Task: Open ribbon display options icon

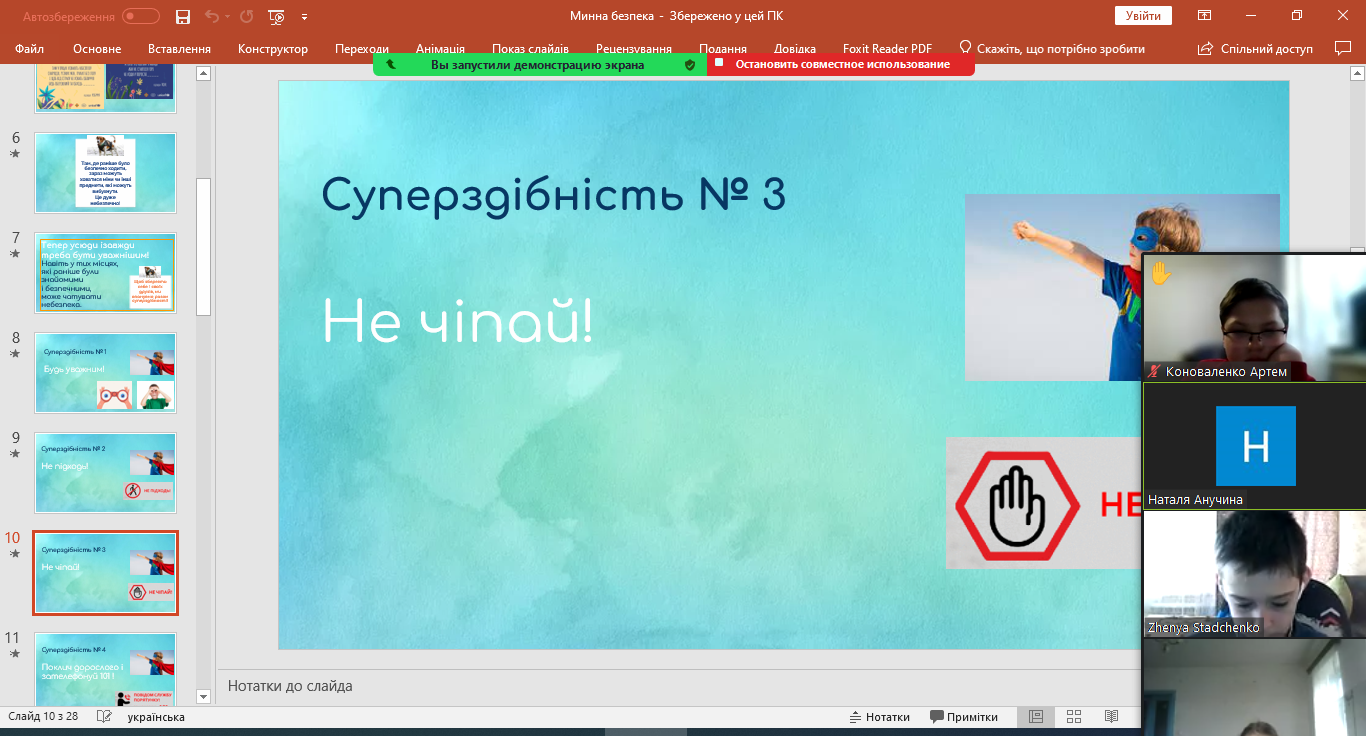Action: [x=1205, y=16]
